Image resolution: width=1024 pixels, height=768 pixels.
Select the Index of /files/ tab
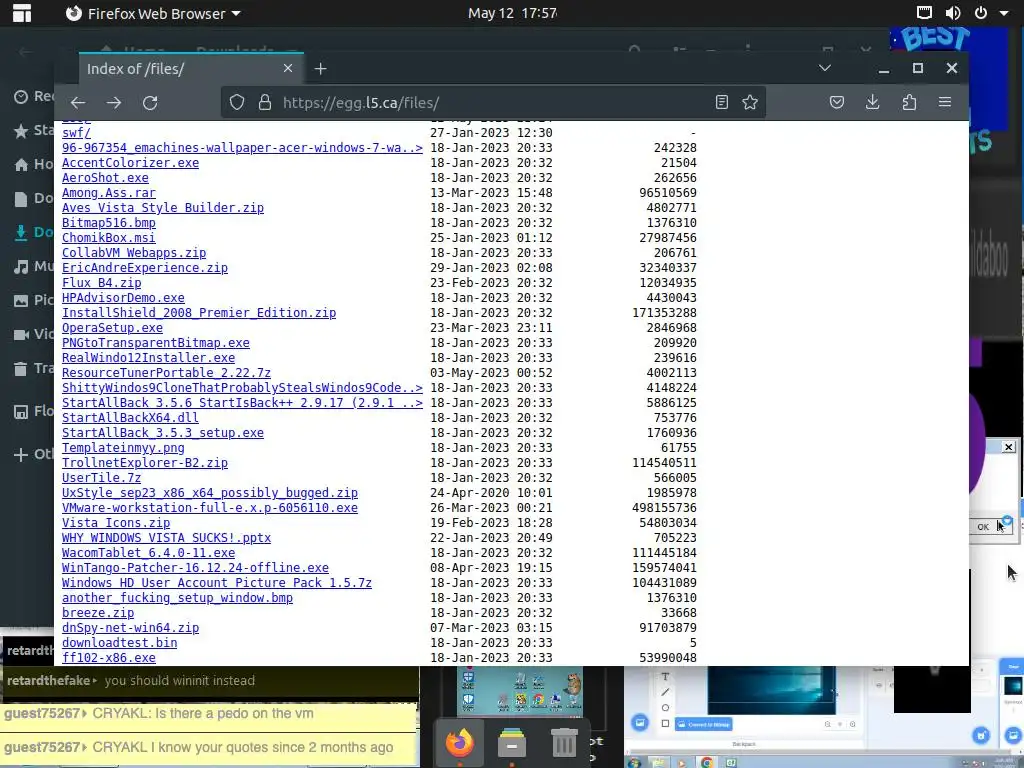pyautogui.click(x=191, y=69)
